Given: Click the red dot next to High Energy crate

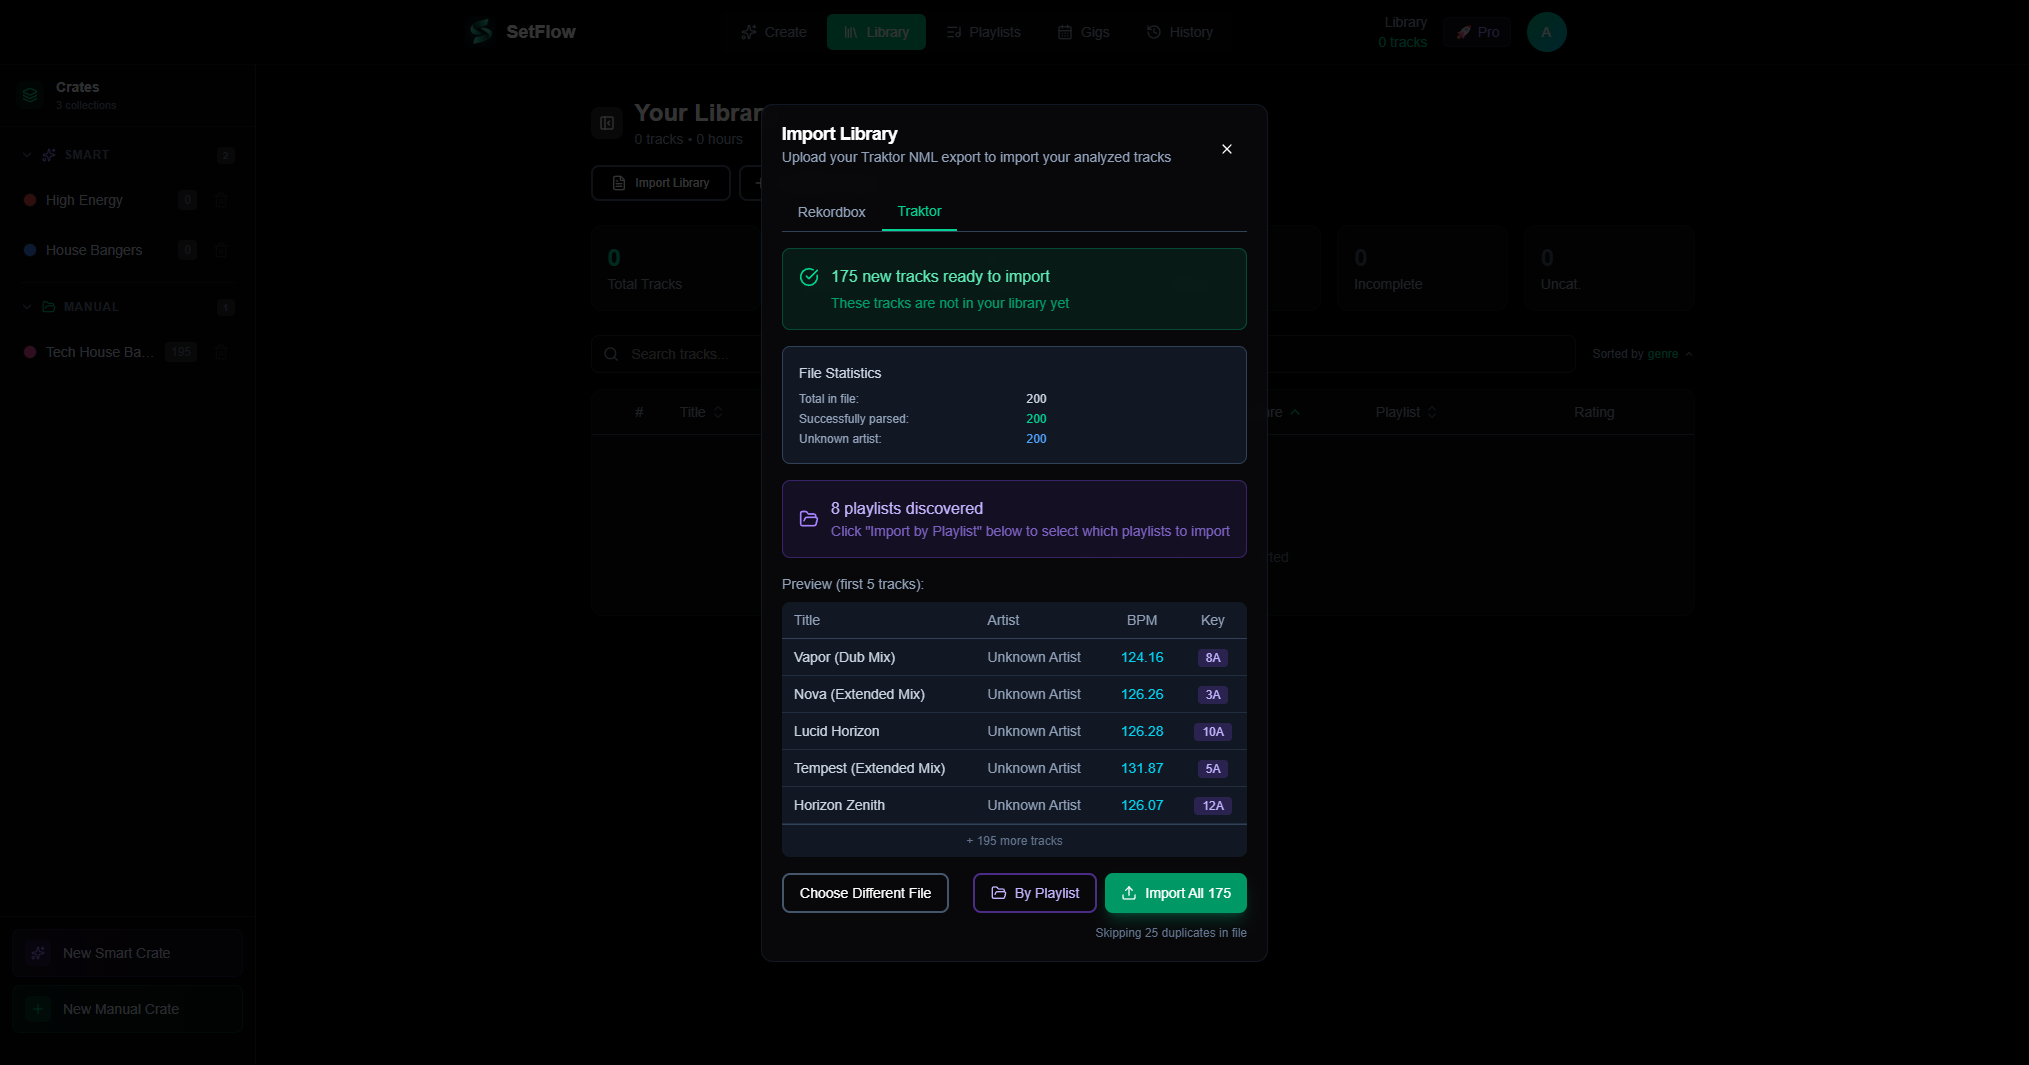Looking at the screenshot, I should tap(29, 200).
